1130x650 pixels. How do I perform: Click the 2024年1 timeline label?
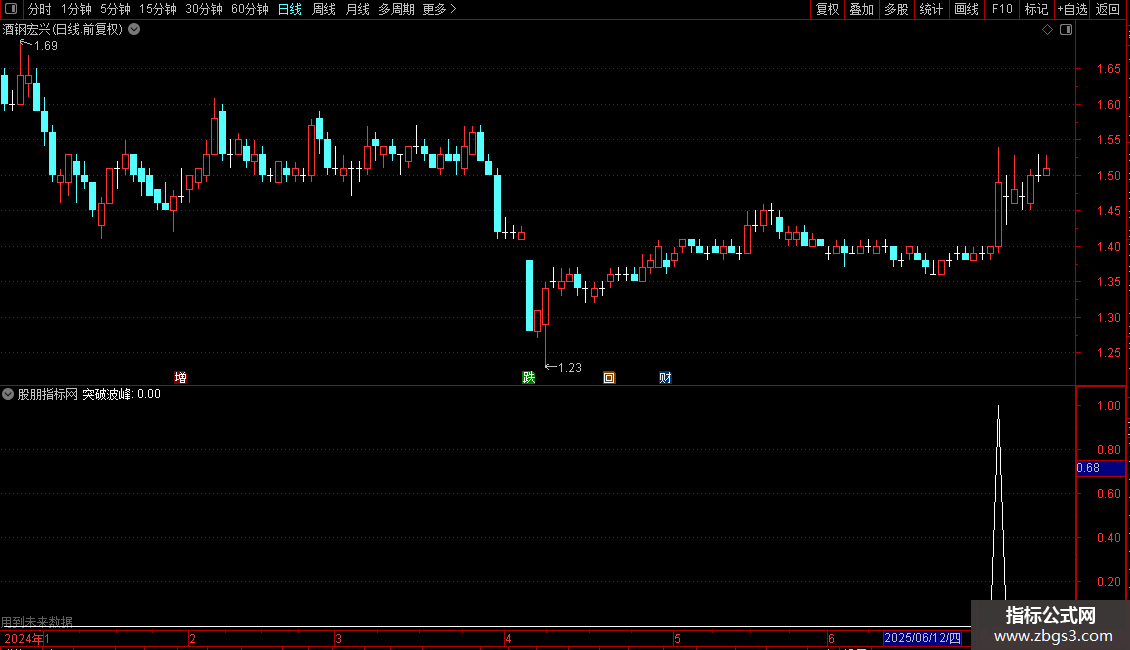click(x=27, y=638)
